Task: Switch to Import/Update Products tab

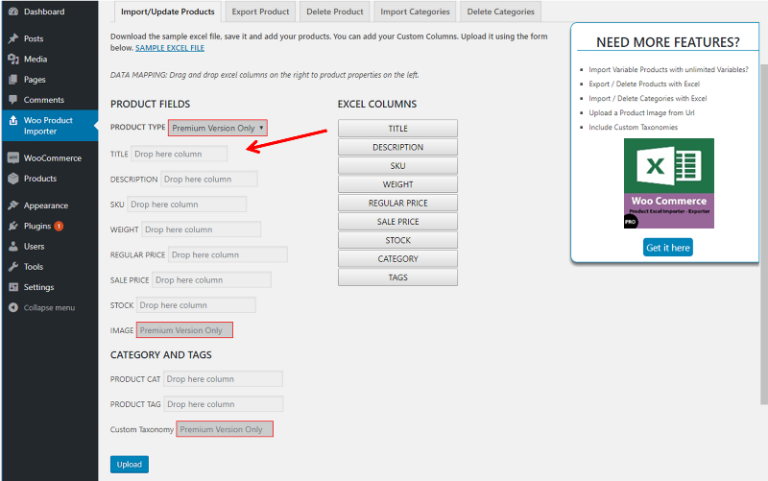Action: [x=168, y=12]
